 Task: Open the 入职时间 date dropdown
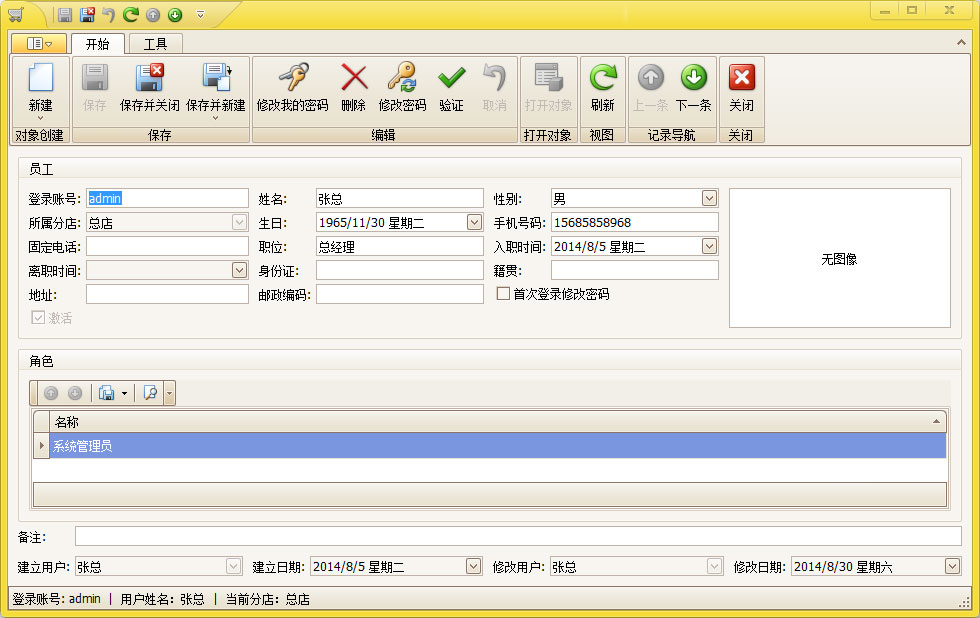(709, 246)
